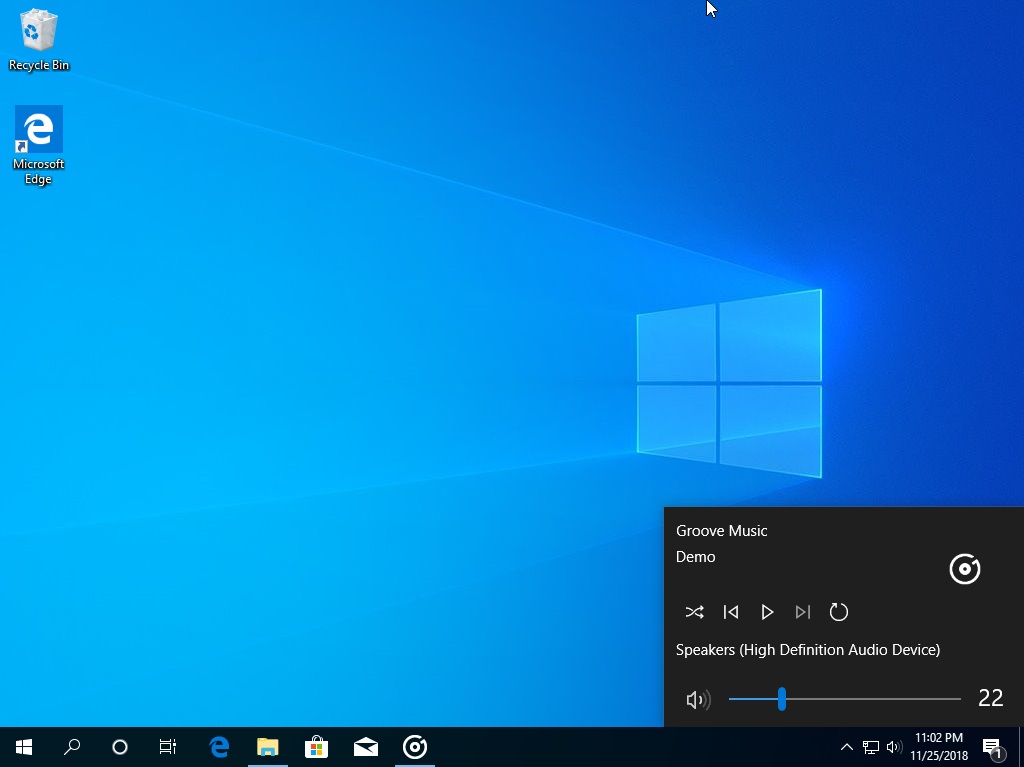Mute audio via the flyout speaker icon
The image size is (1024, 767).
pos(698,699)
